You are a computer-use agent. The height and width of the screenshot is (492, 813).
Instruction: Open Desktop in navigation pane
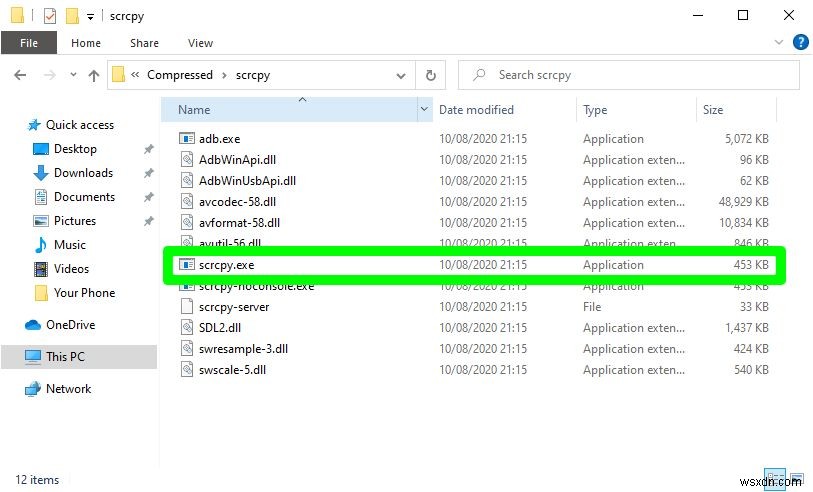pyautogui.click(x=75, y=149)
